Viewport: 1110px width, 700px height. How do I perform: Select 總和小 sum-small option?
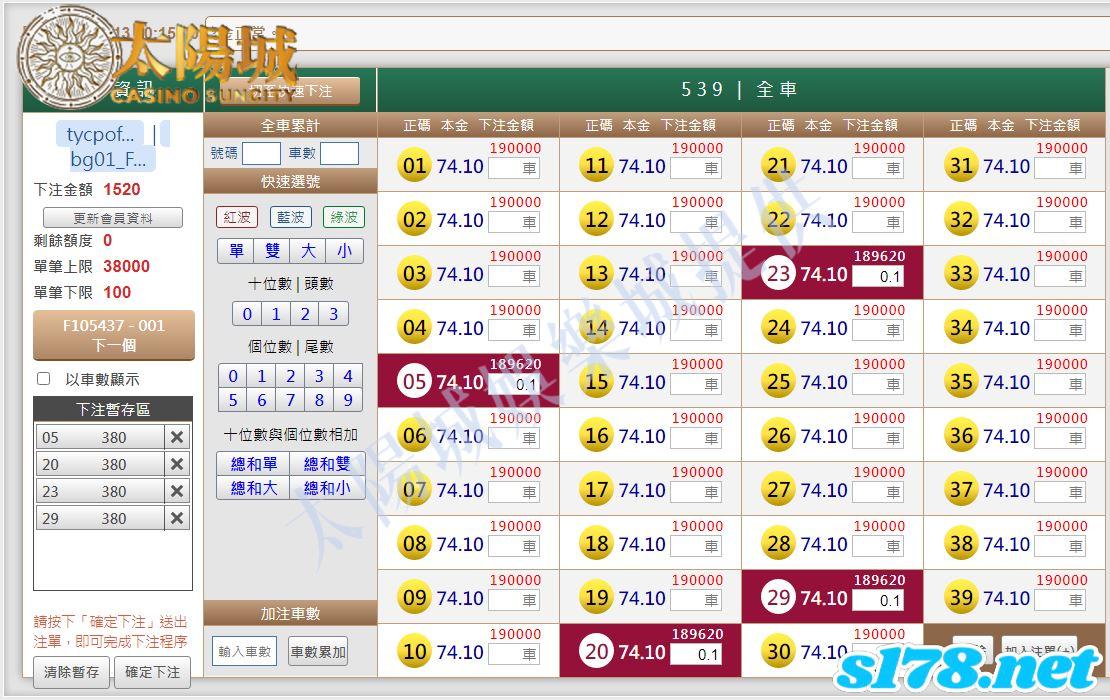[327, 488]
